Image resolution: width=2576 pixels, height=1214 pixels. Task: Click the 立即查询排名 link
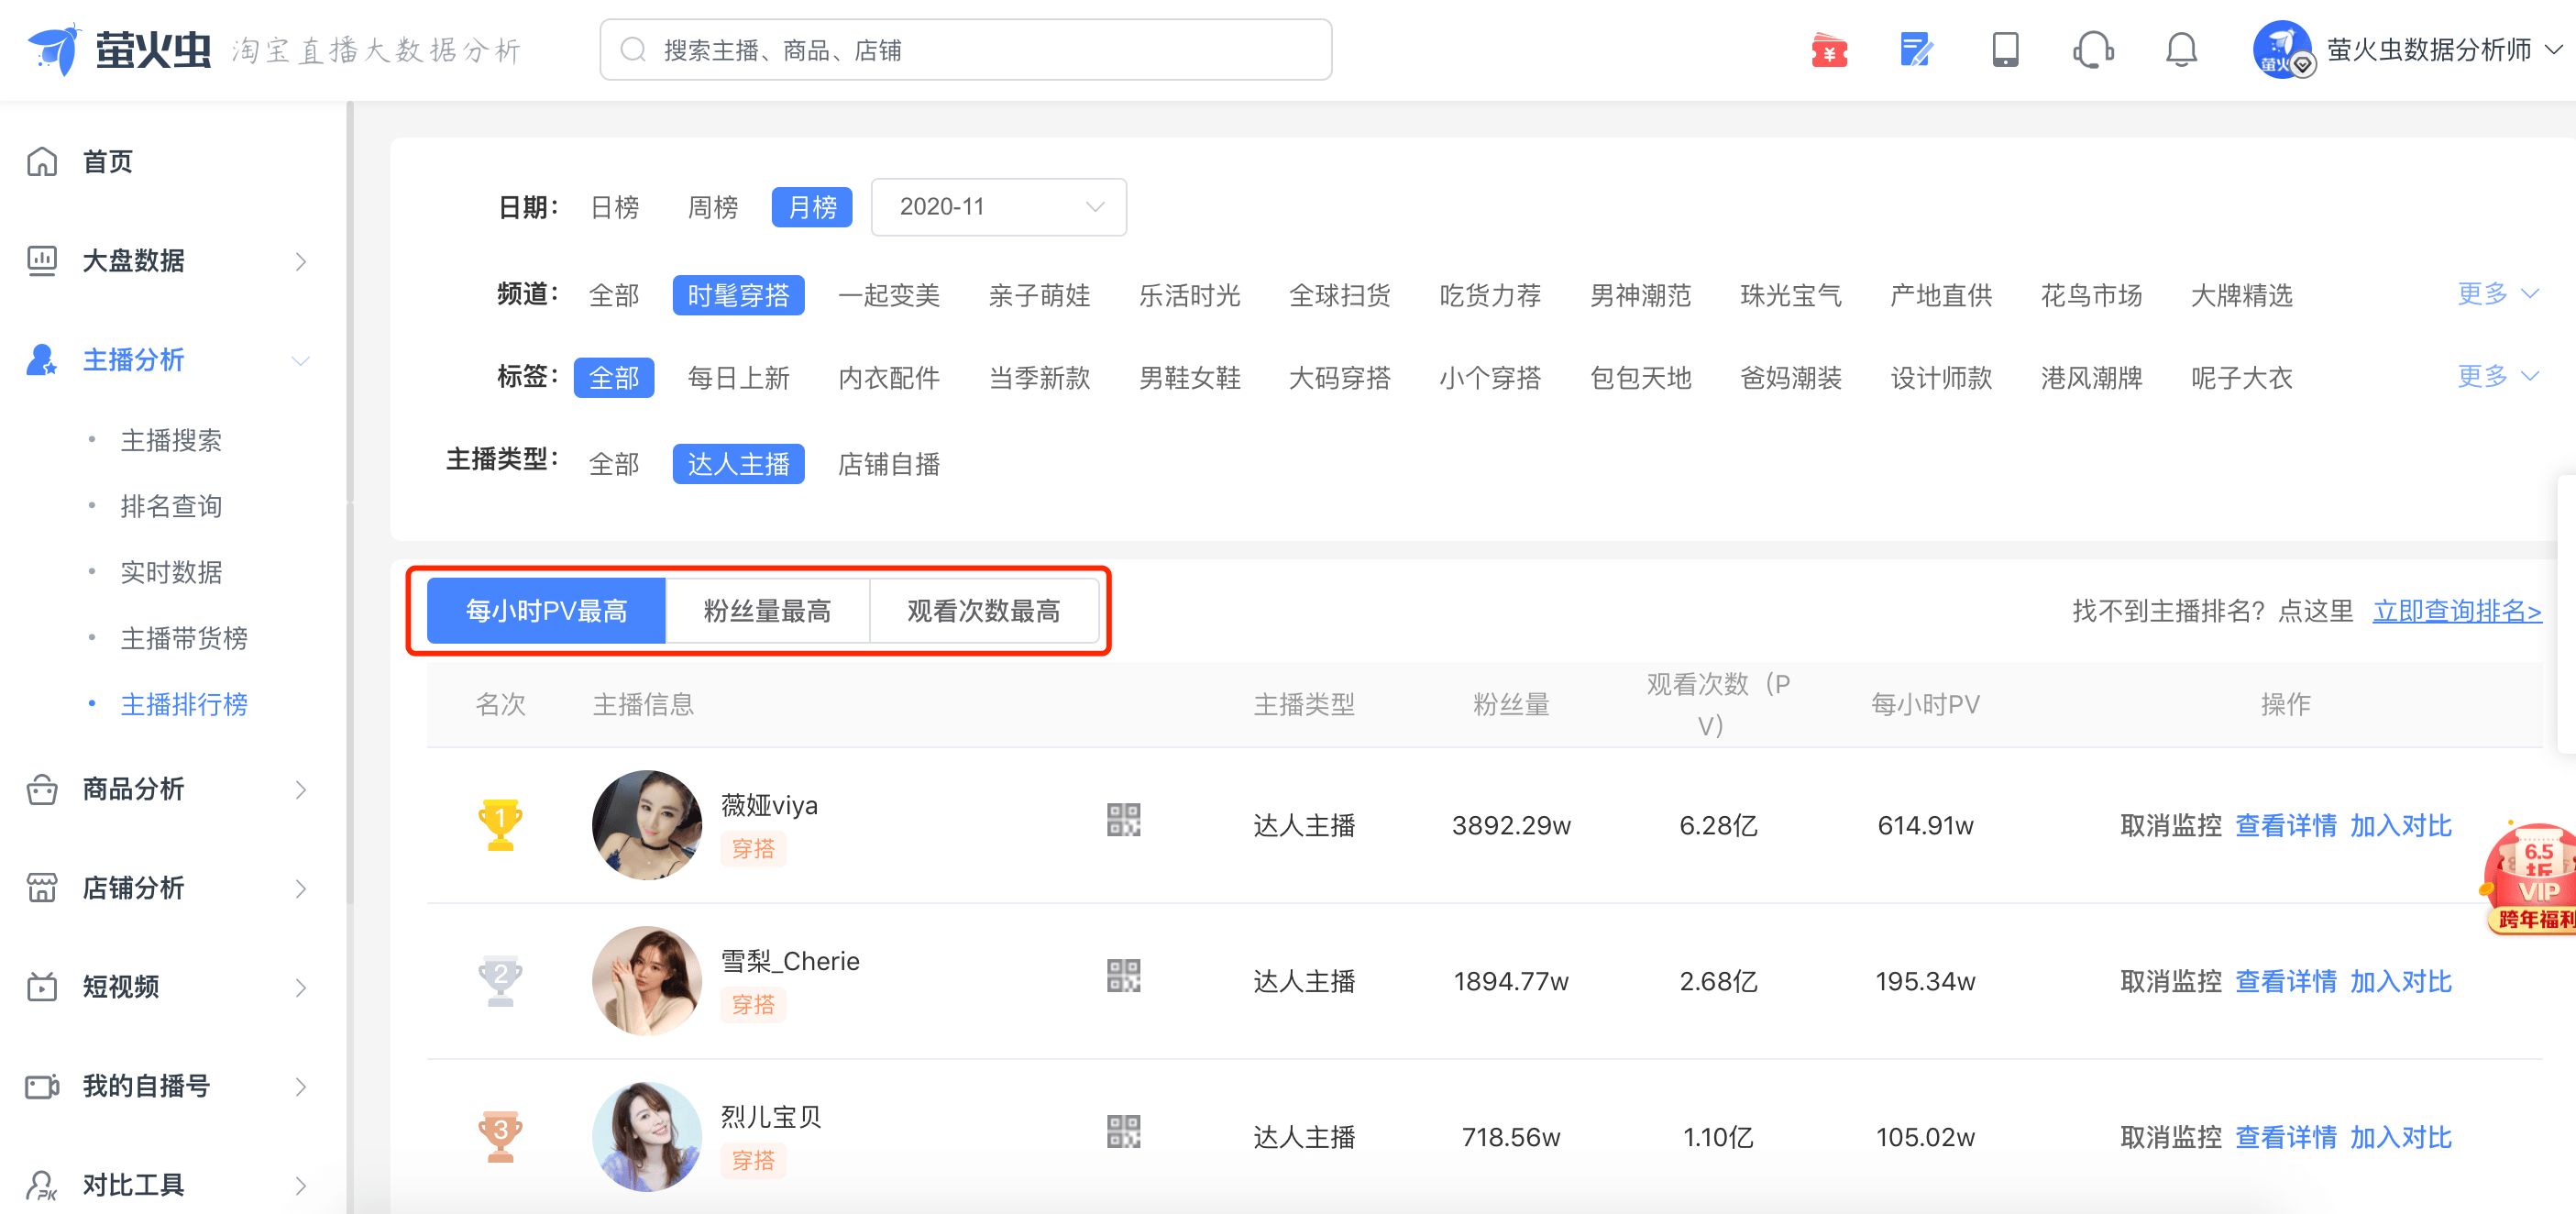pos(2456,611)
